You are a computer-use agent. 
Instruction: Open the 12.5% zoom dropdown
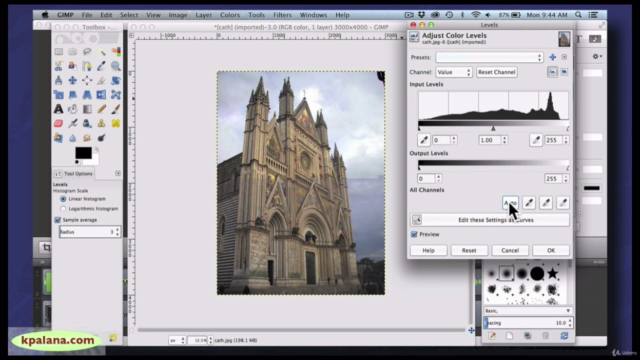coord(200,340)
